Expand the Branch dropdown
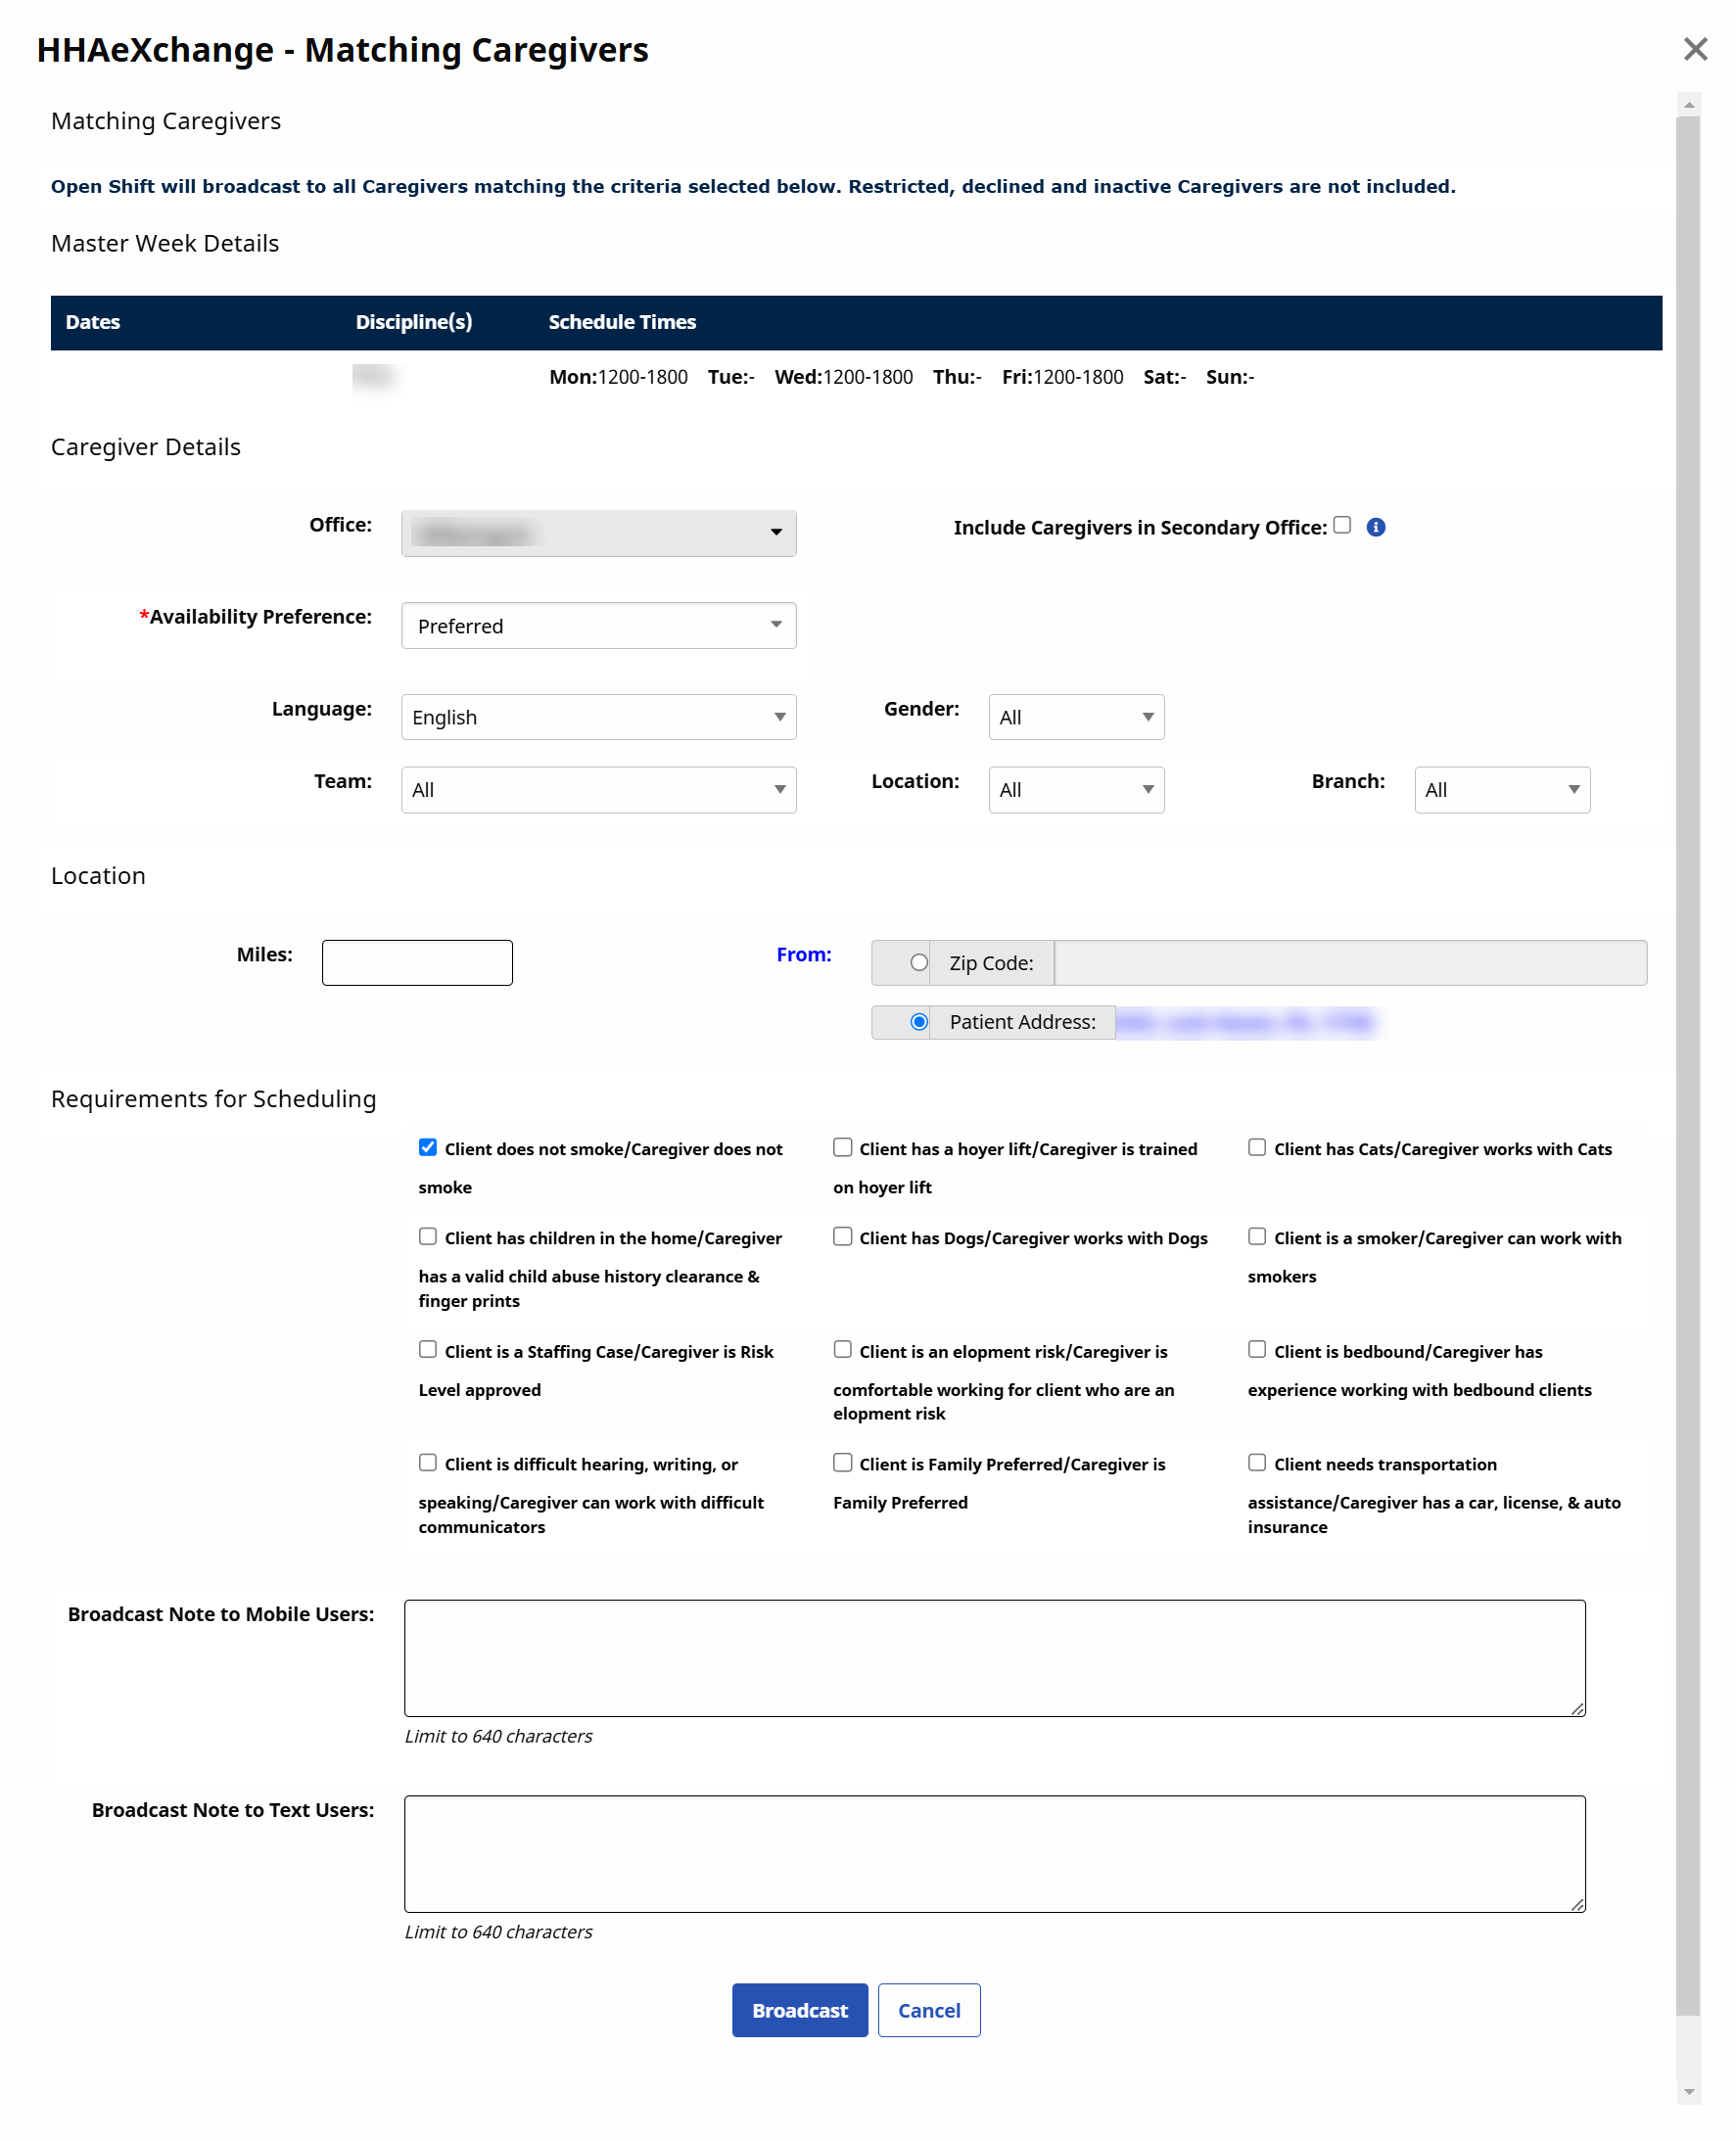The image size is (1736, 2141). [x=1501, y=789]
